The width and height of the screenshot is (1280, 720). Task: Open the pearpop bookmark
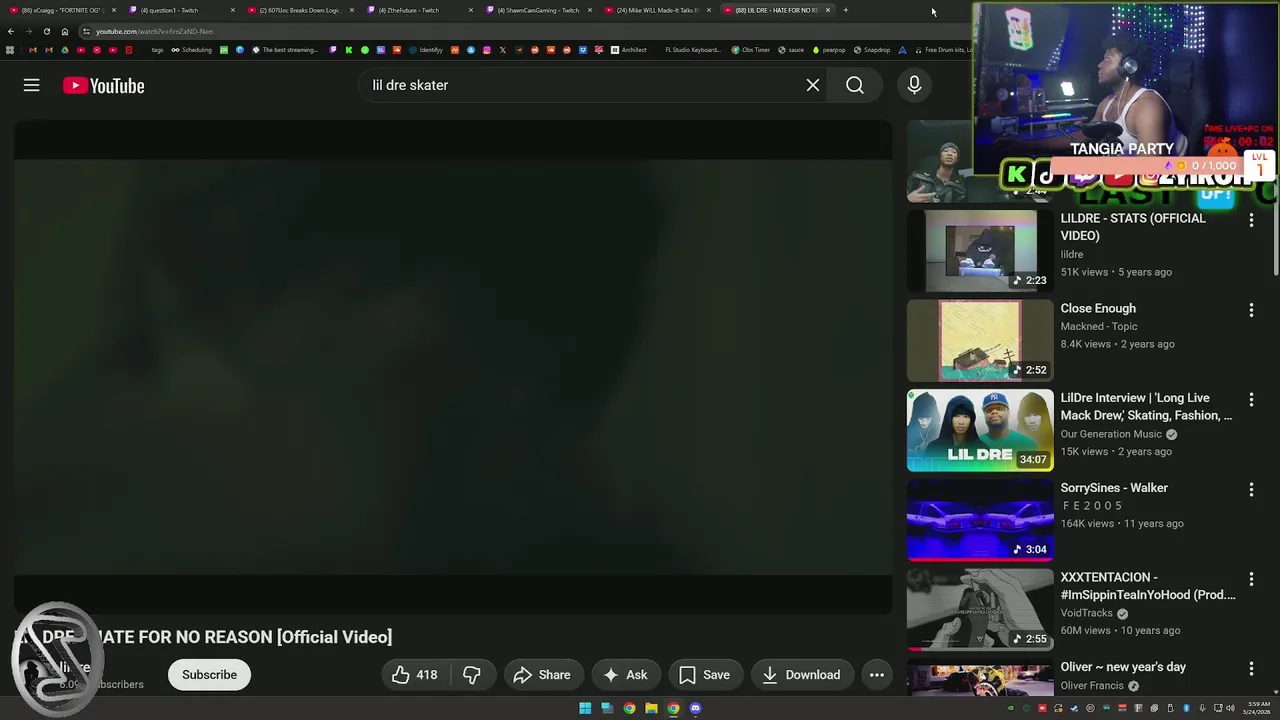pyautogui.click(x=829, y=50)
